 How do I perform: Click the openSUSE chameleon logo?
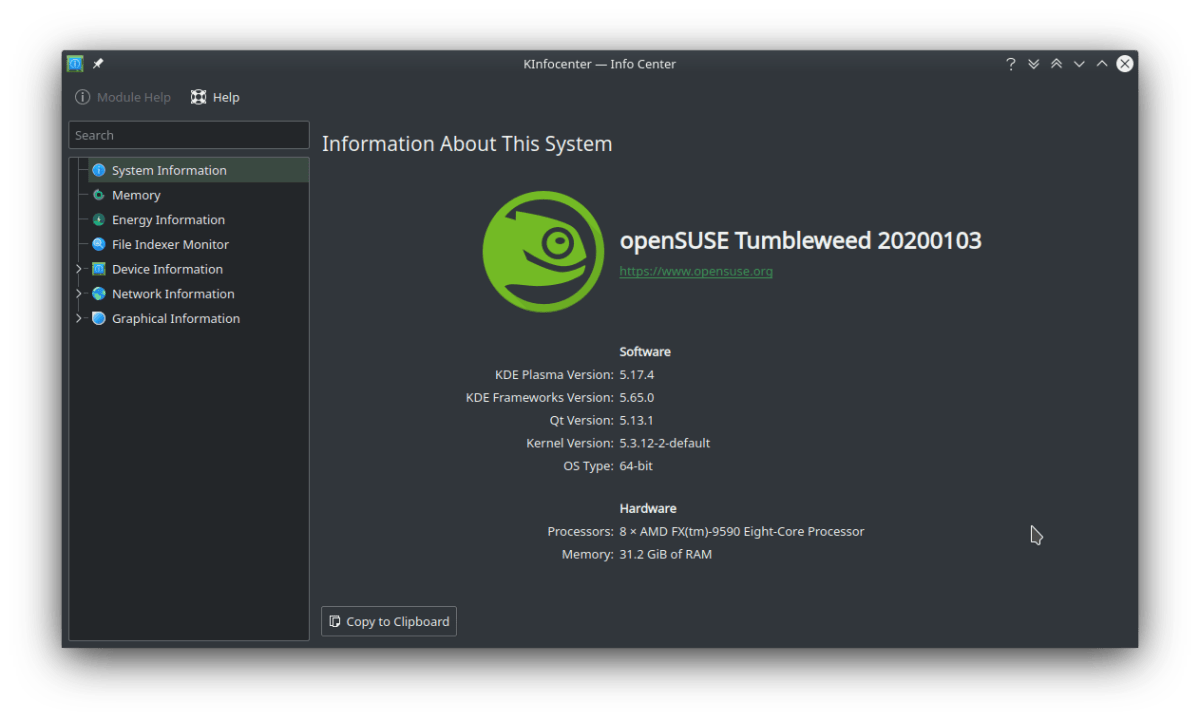pos(543,251)
